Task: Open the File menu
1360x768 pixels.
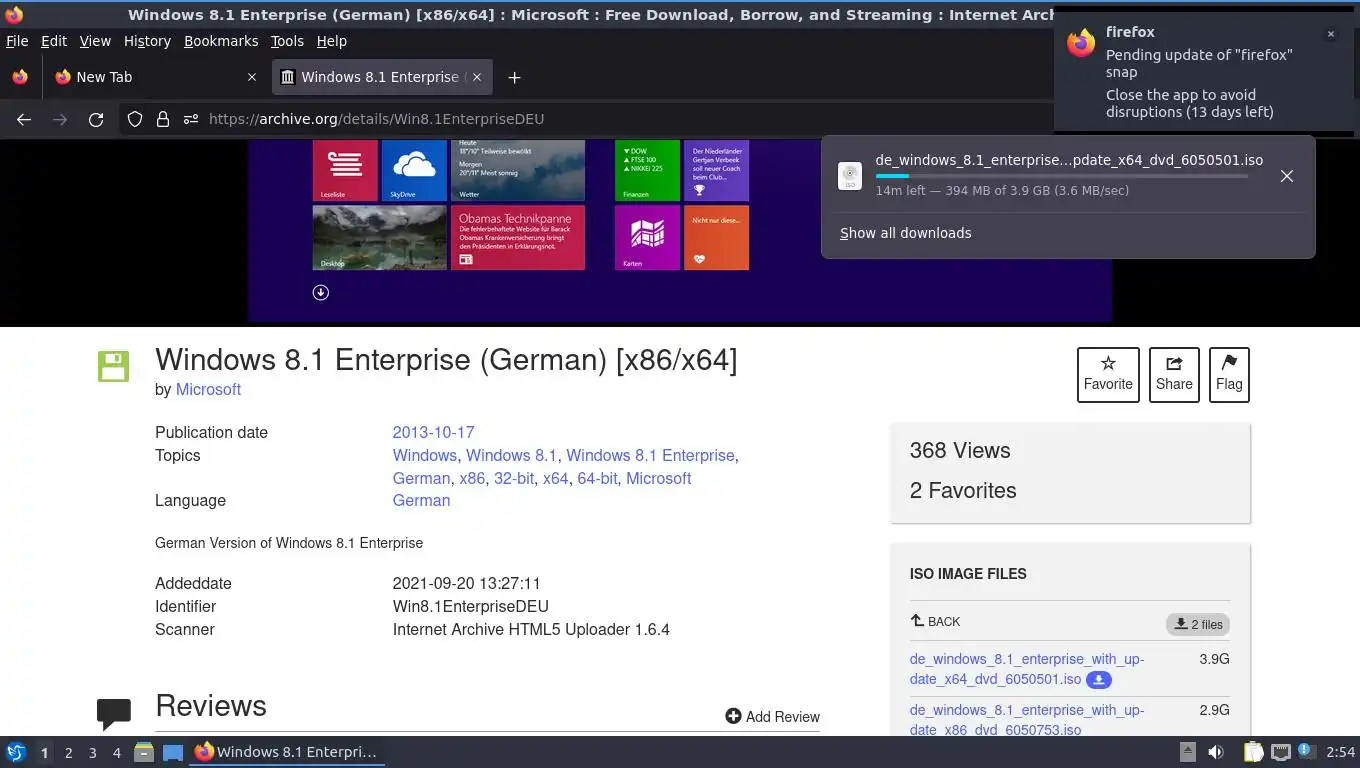Action: point(17,41)
